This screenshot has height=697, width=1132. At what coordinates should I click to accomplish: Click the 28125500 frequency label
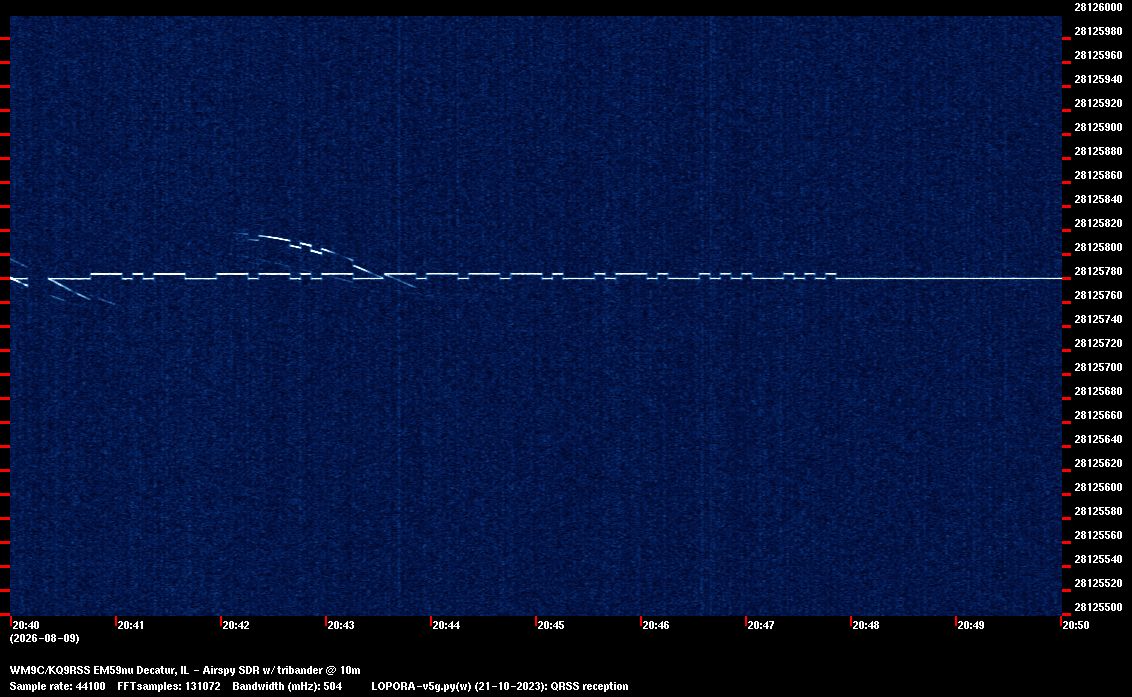pyautogui.click(x=1098, y=607)
